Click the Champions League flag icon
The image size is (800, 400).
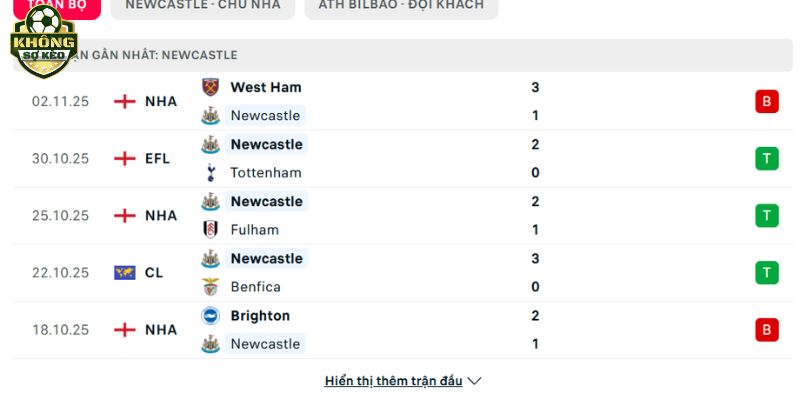pyautogui.click(x=125, y=272)
